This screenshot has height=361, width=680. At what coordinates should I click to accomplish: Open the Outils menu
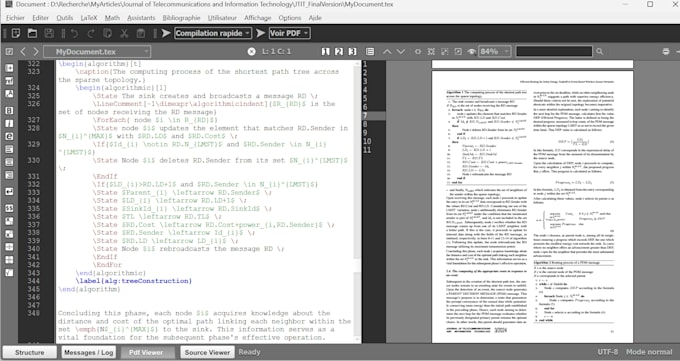(65, 18)
